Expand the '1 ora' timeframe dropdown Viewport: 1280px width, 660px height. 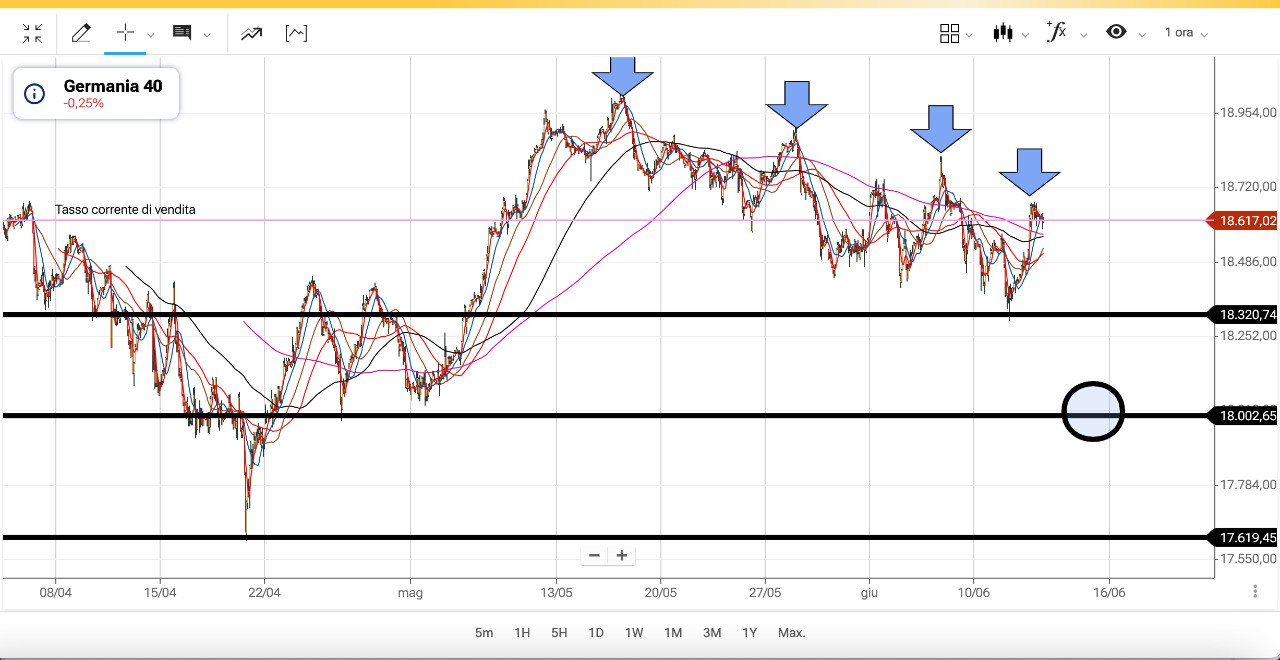tap(1186, 33)
